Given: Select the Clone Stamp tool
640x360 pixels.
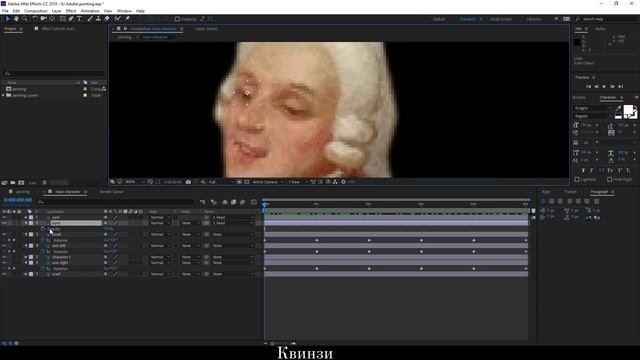Looking at the screenshot, I should (x=98, y=19).
